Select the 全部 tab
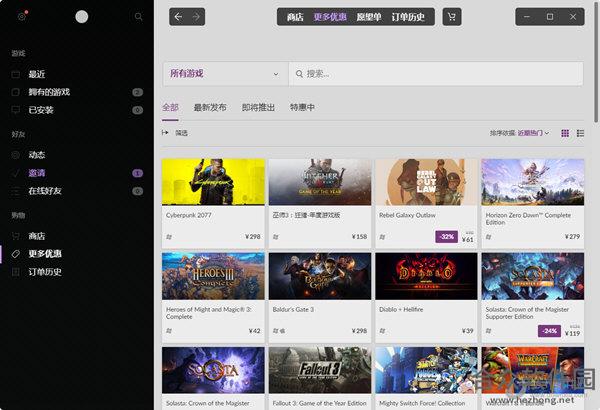 pos(170,108)
